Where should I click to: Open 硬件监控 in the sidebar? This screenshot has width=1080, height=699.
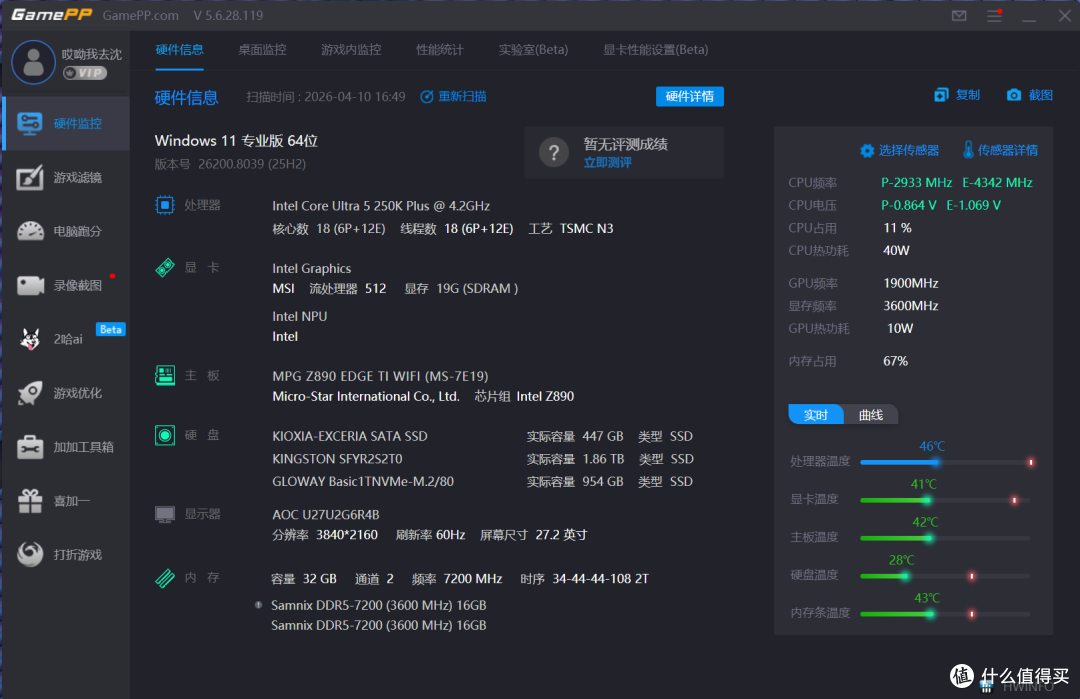(x=67, y=123)
